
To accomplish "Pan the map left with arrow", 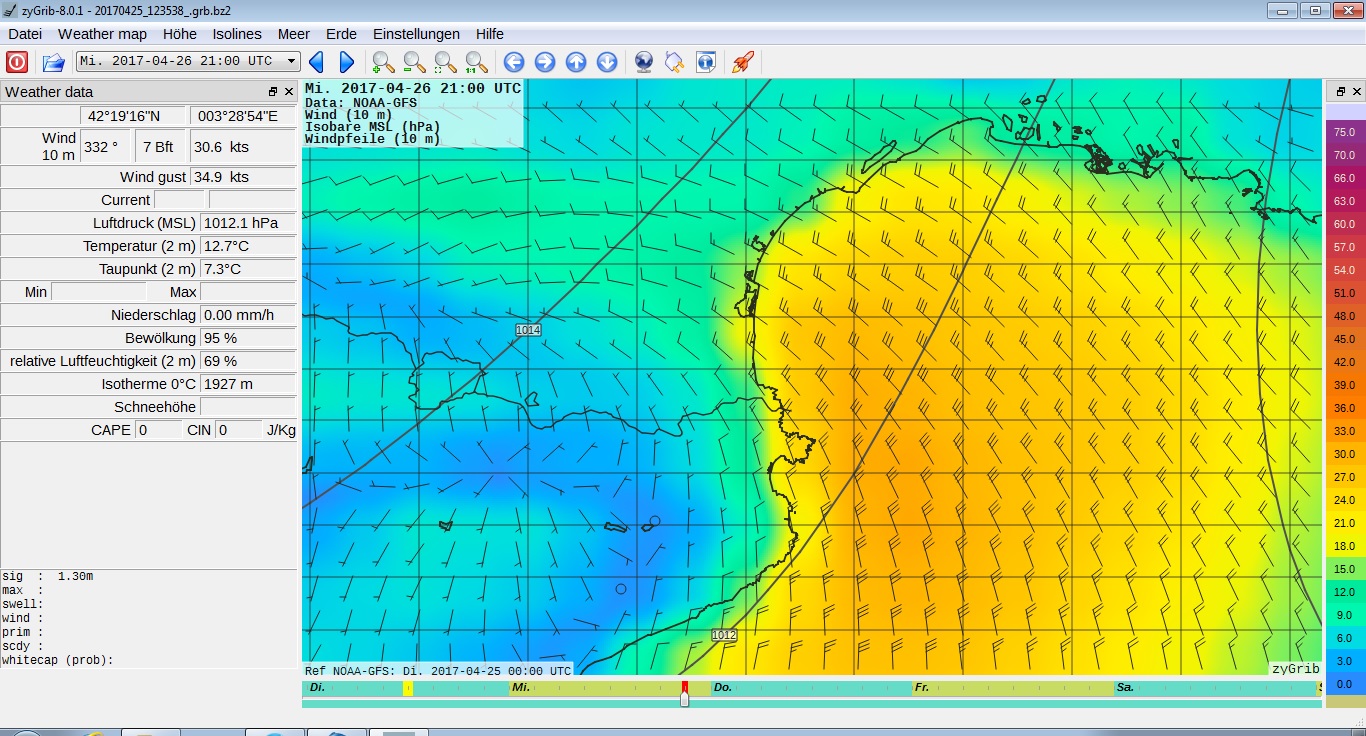I will click(x=514, y=62).
